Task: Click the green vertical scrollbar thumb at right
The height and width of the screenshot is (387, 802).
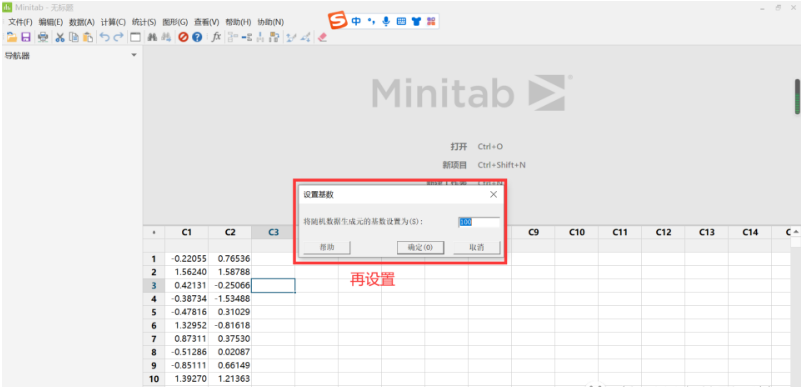Action: (x=797, y=97)
